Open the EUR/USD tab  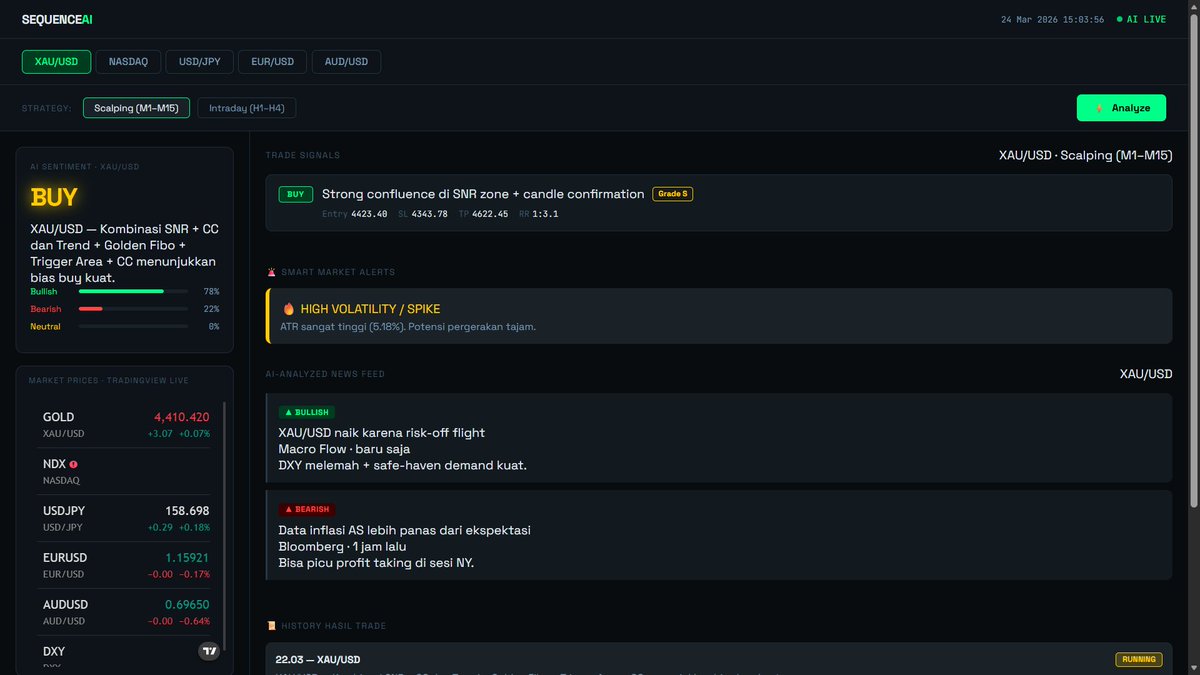(273, 62)
